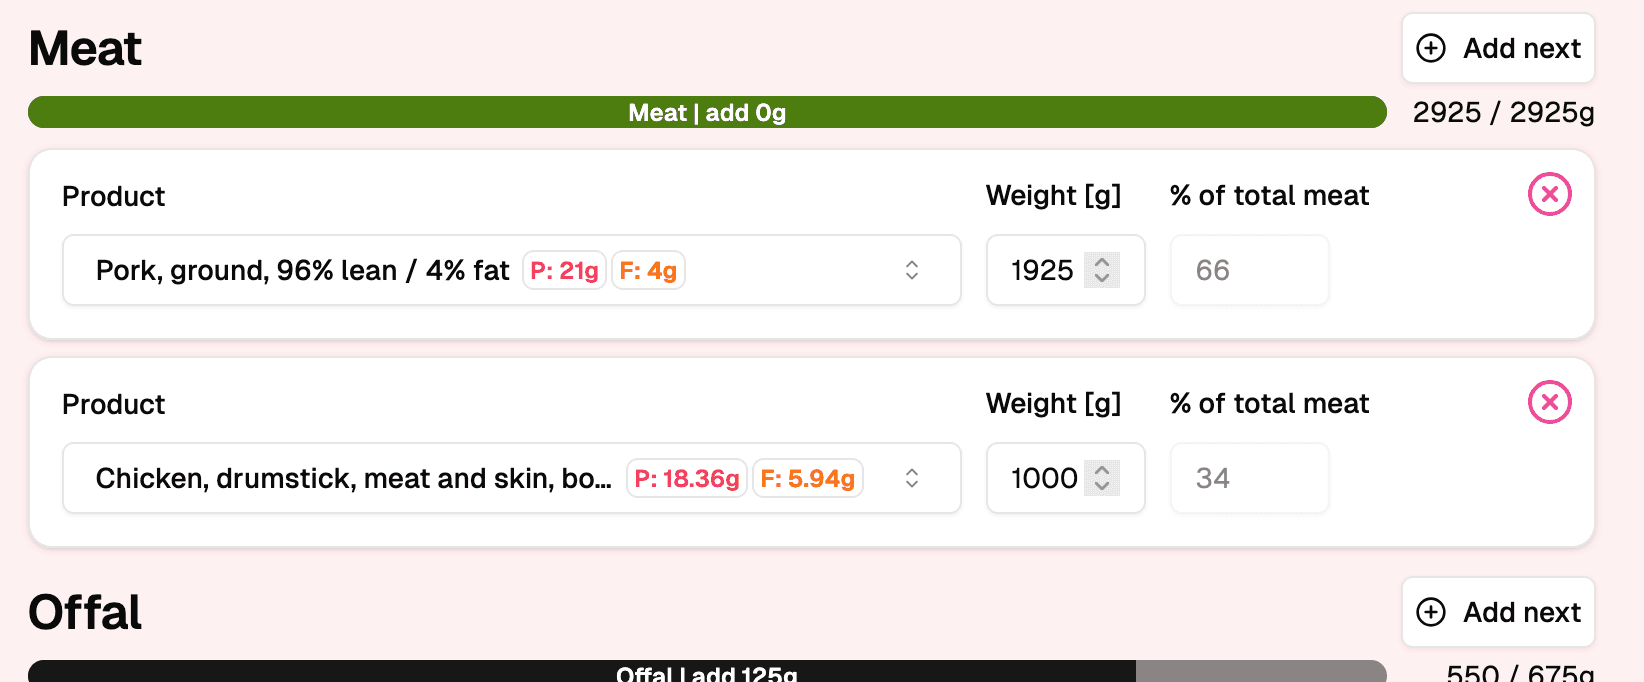Click the Chicken fat F: 5.94g badge

pos(807,478)
